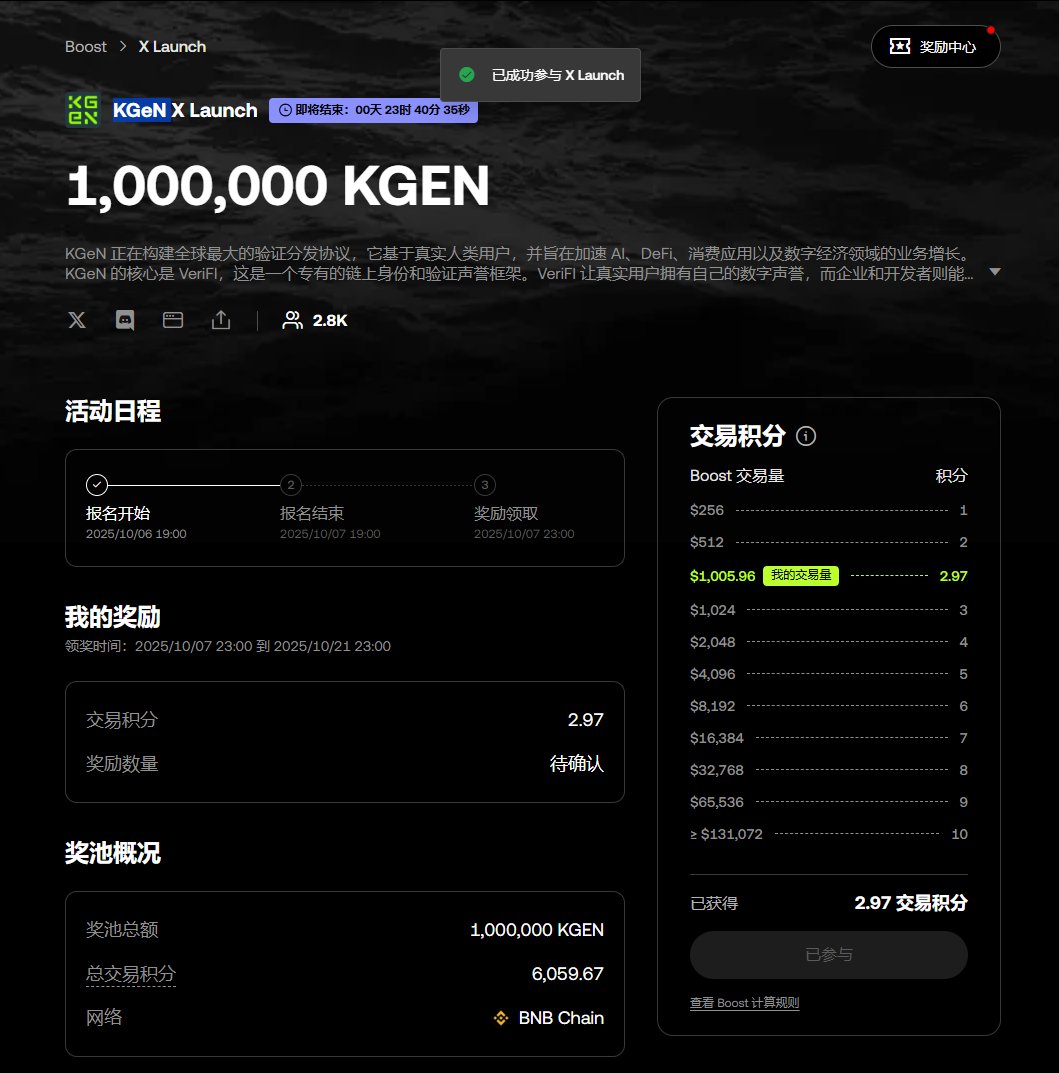1059x1073 pixels.
Task: Click 6,059.67 total trading points value
Action: click(568, 974)
